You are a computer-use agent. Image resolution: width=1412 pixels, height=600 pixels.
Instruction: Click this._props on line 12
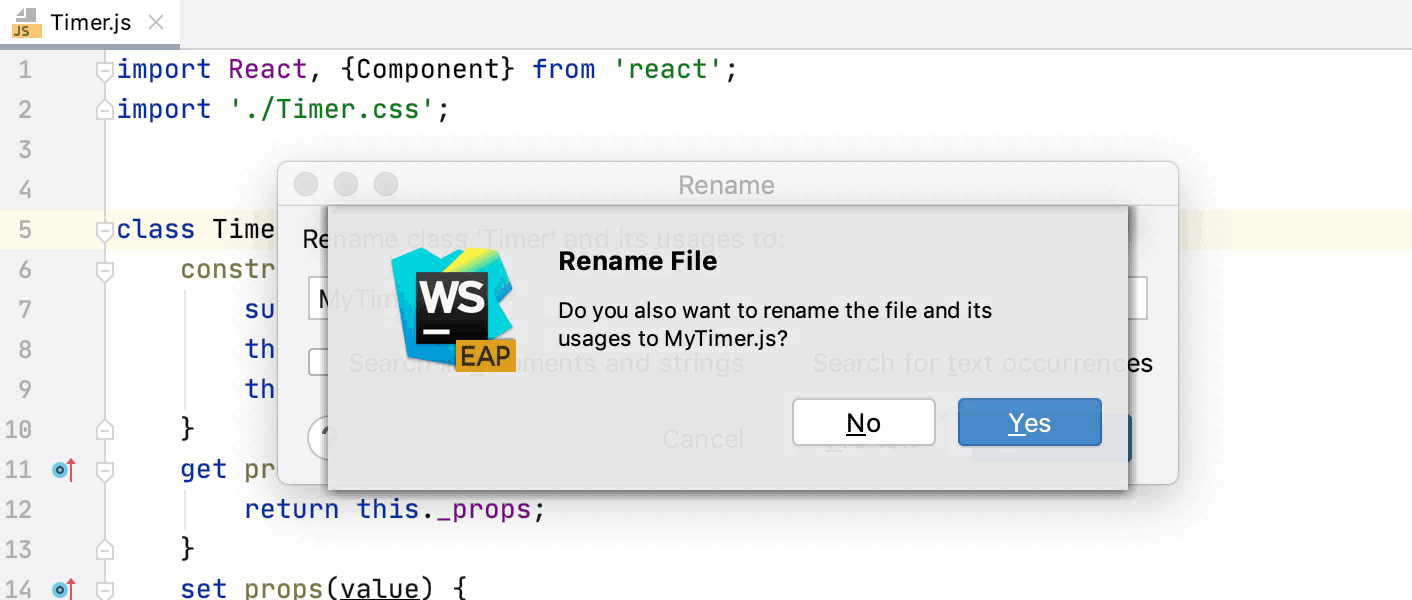443,510
